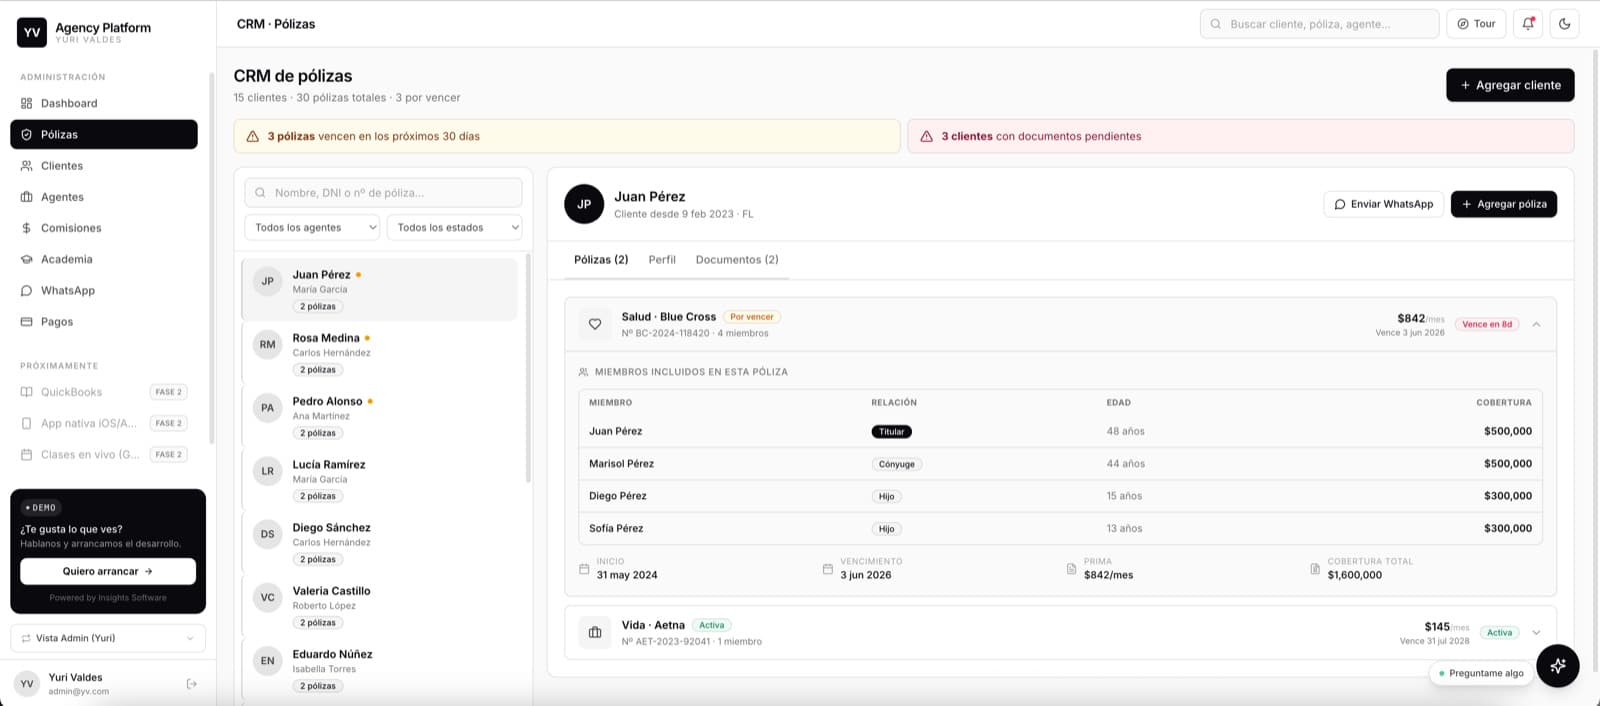Select client Pedro Alonso
Image resolution: width=1600 pixels, height=706 pixels.
(380, 416)
